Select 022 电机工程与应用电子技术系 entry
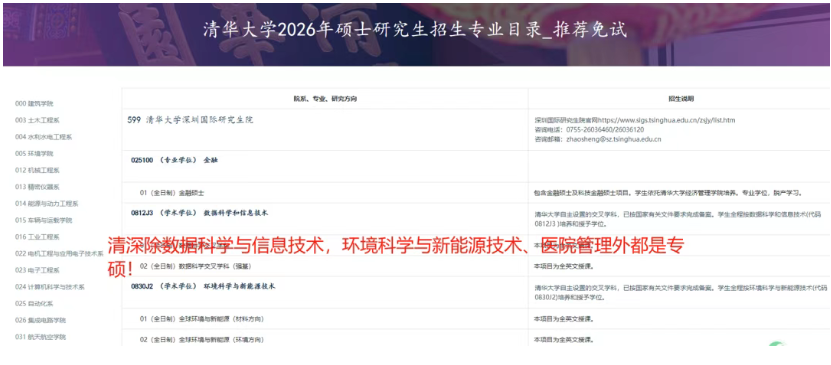 click(59, 254)
